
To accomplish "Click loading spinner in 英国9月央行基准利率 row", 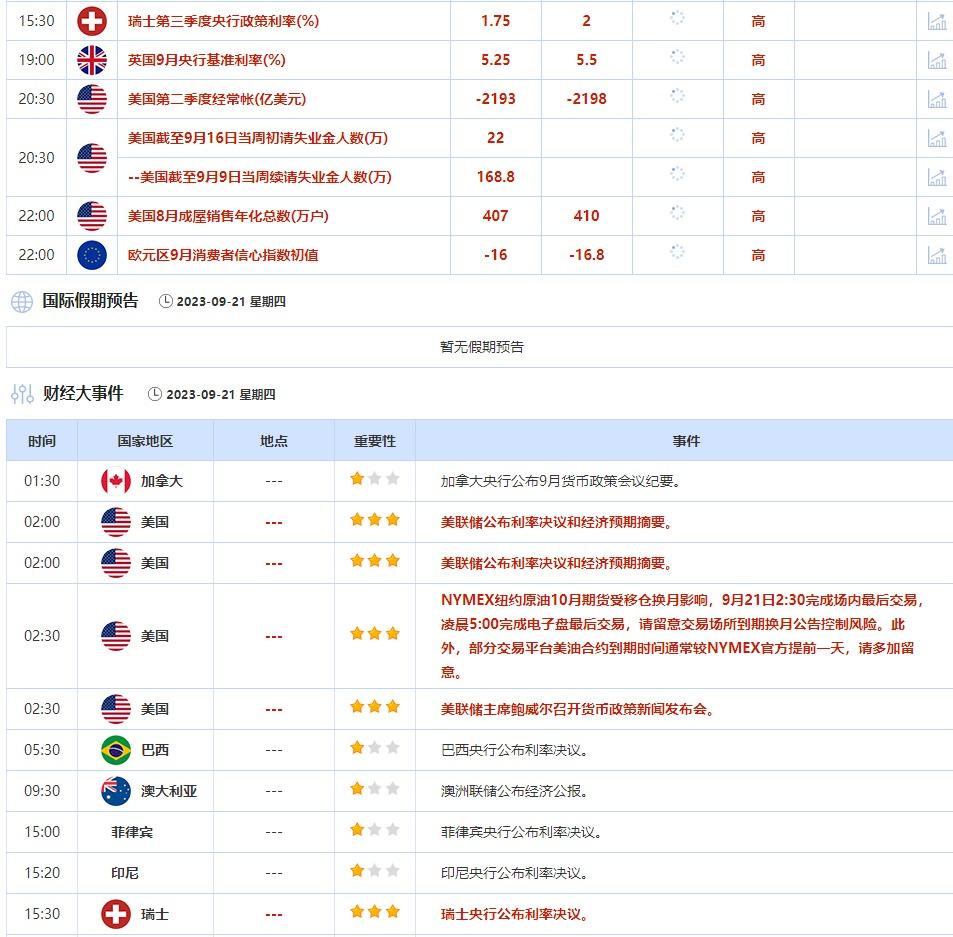I will pyautogui.click(x=677, y=57).
